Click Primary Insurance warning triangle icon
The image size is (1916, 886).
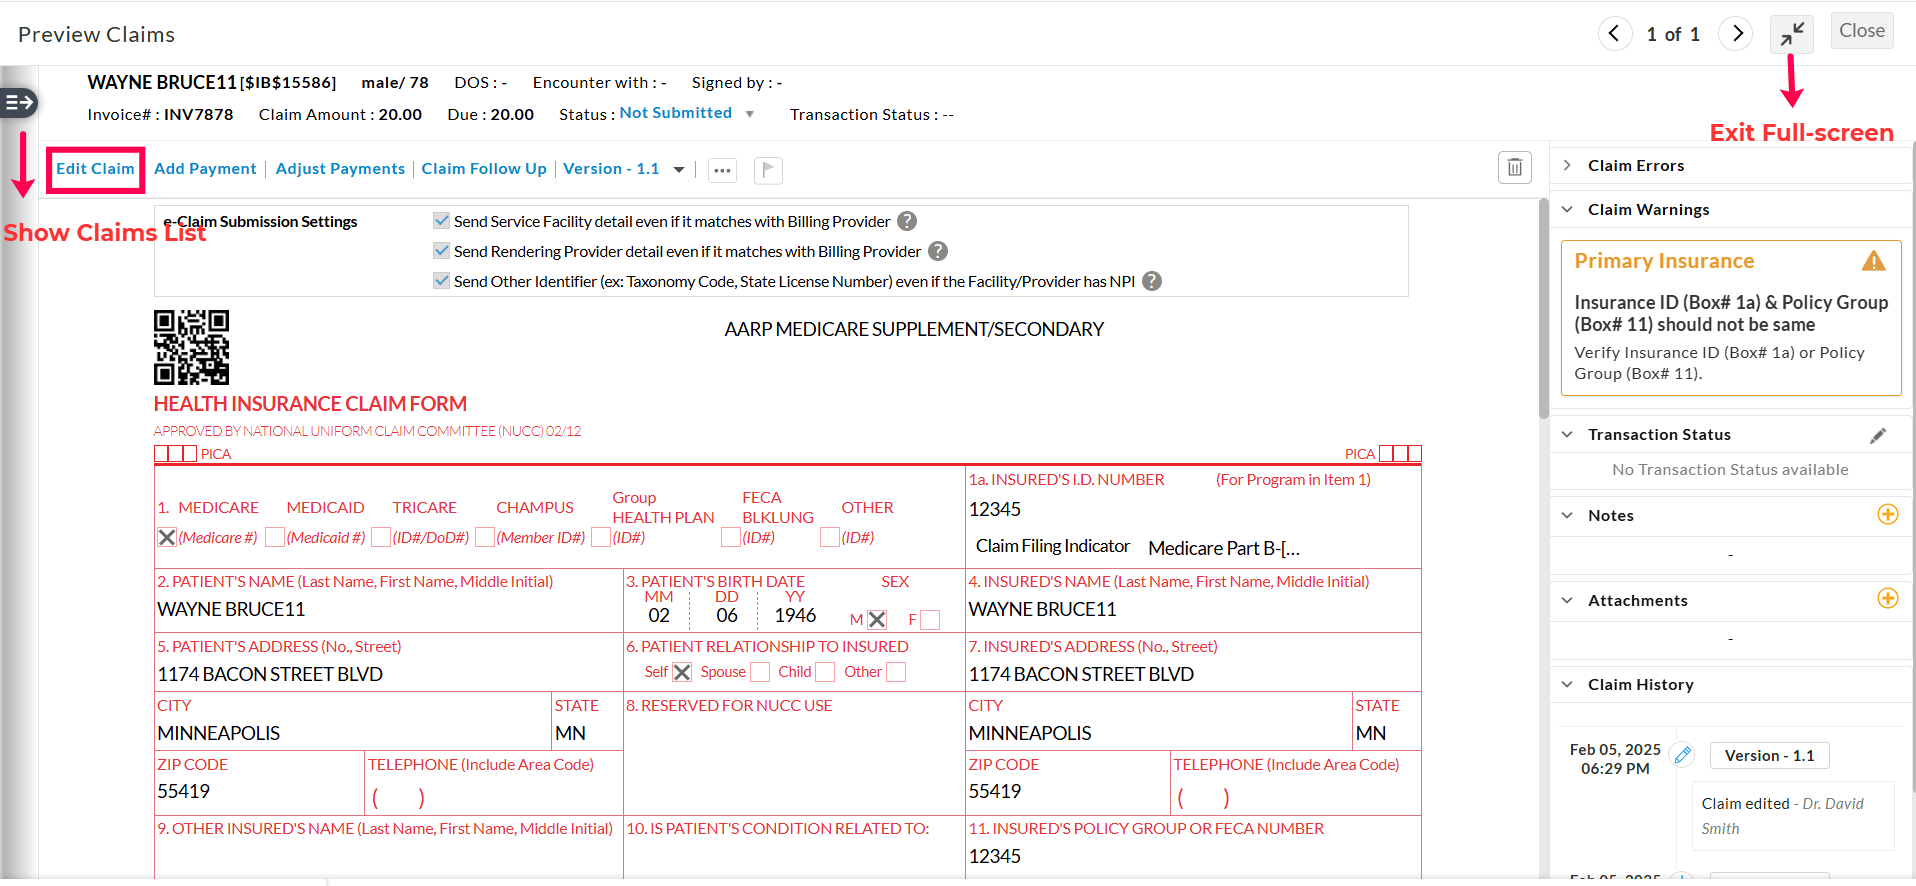(x=1873, y=261)
